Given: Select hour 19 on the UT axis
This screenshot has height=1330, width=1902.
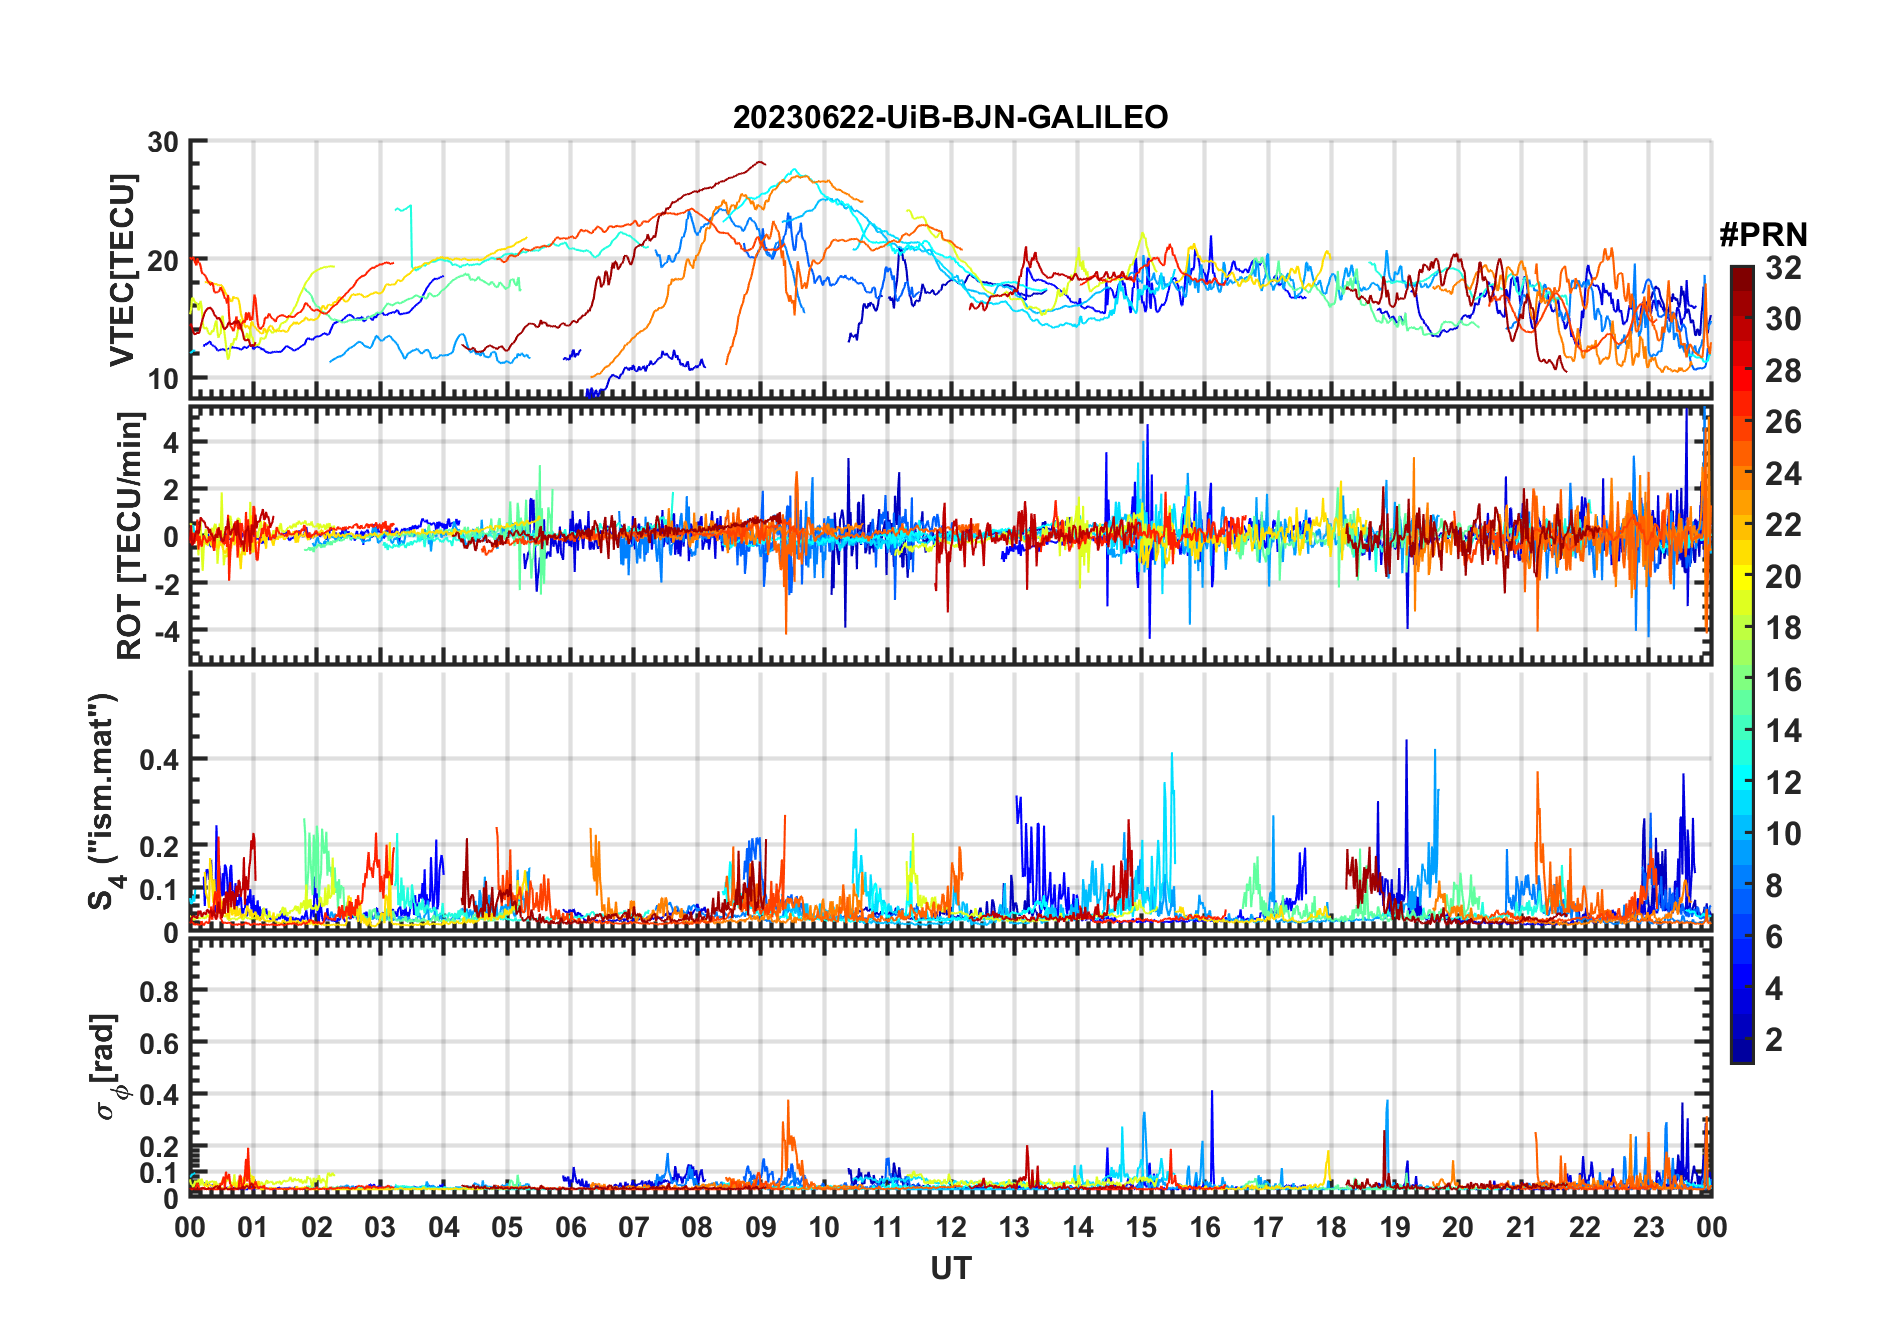Looking at the screenshot, I should coord(1395,1227).
